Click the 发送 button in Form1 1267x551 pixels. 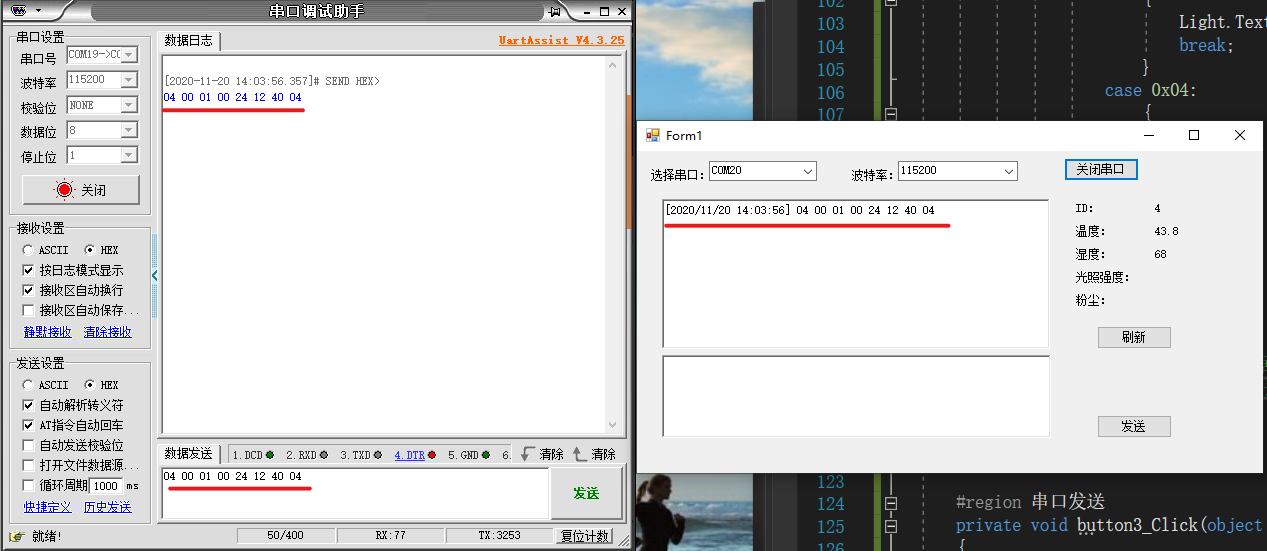pos(1134,426)
